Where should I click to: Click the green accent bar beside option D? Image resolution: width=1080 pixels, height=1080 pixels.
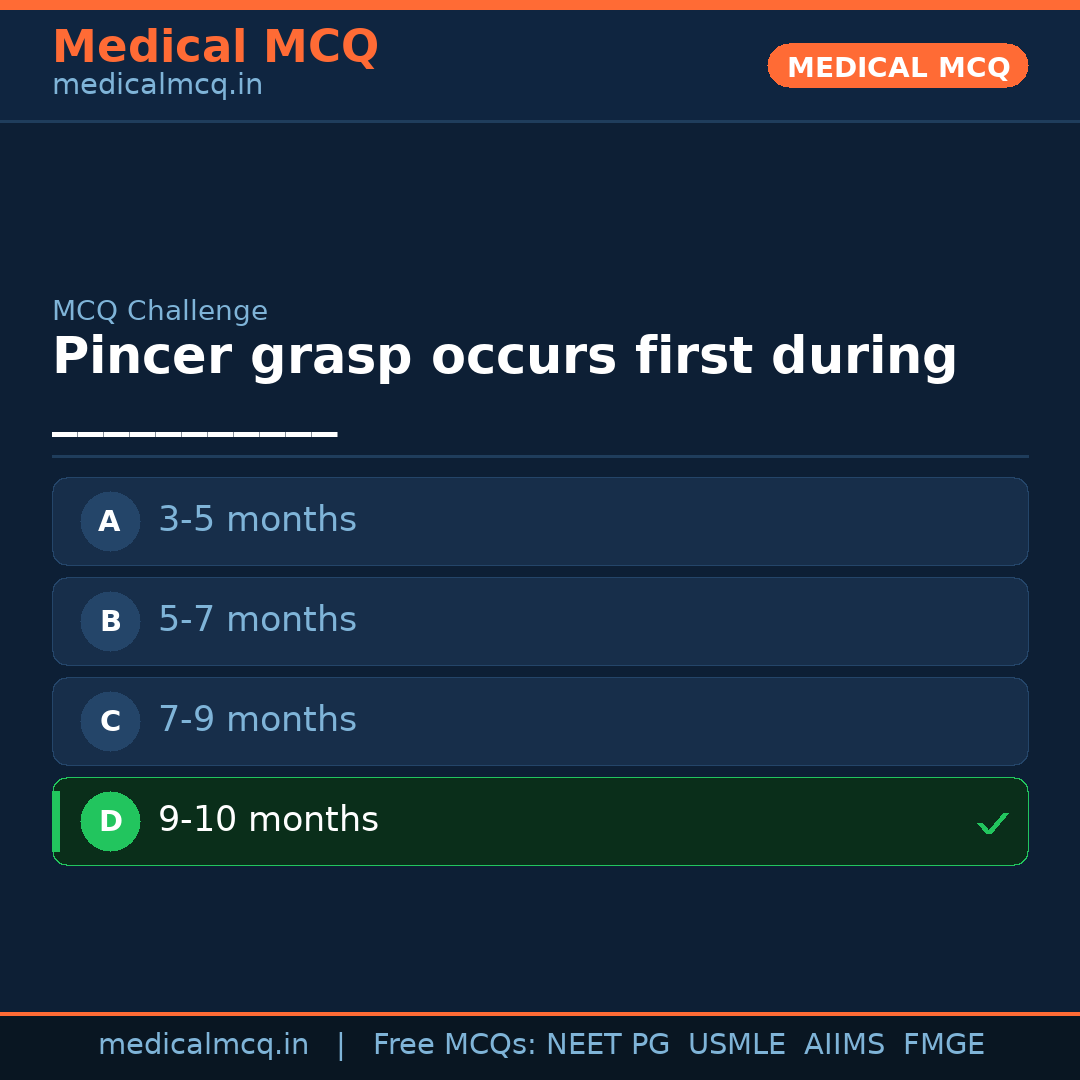click(55, 821)
